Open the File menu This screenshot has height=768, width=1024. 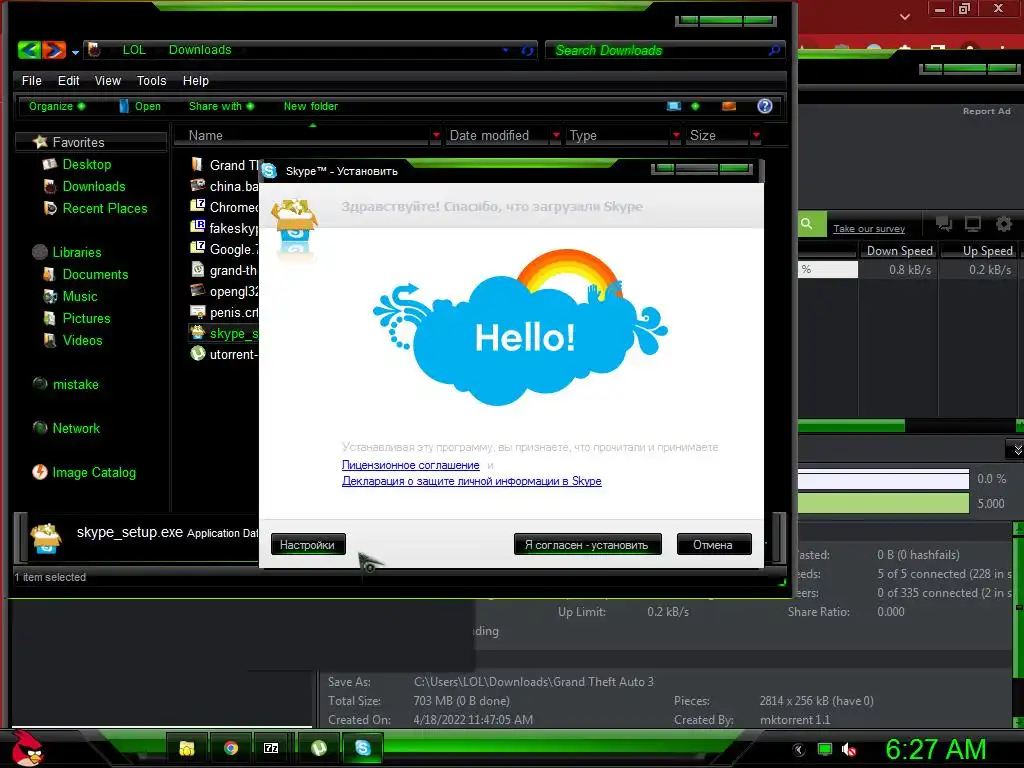pos(31,80)
